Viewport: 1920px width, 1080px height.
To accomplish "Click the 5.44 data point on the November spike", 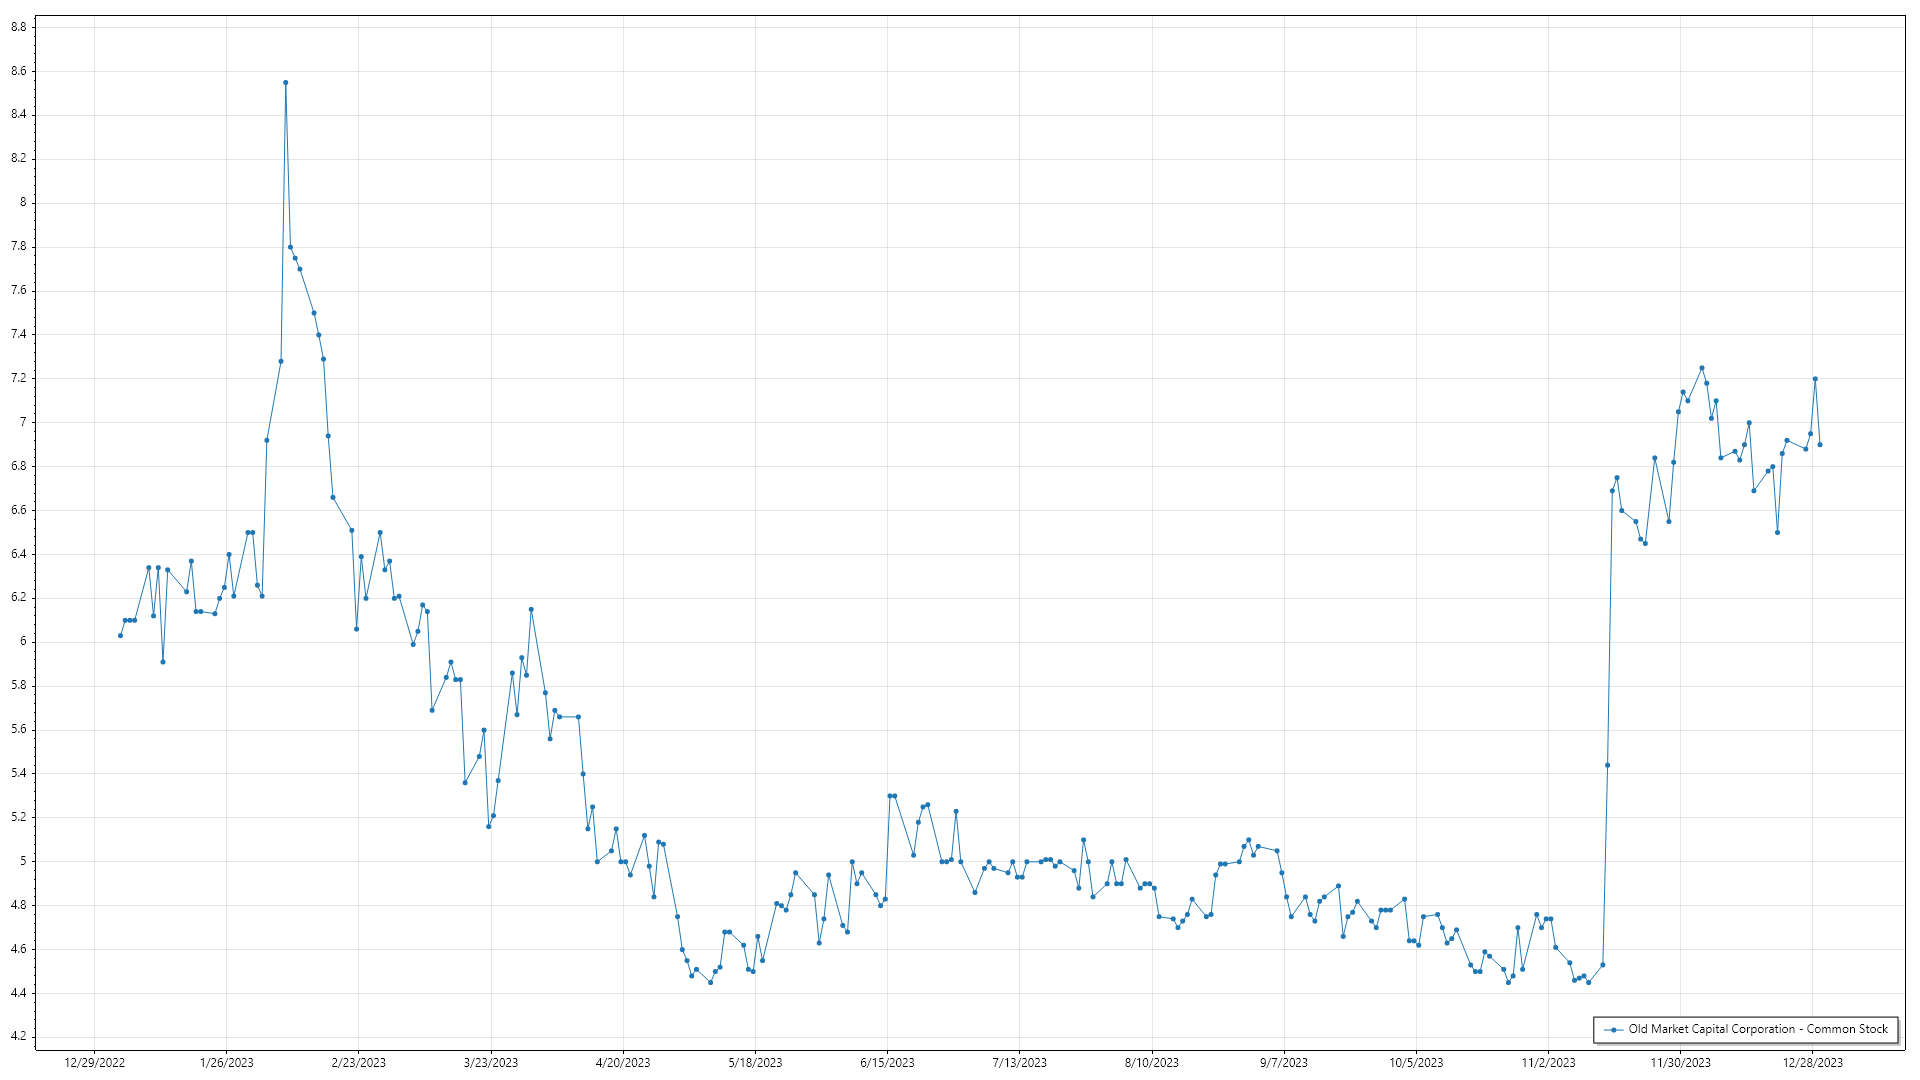I will (x=1608, y=765).
